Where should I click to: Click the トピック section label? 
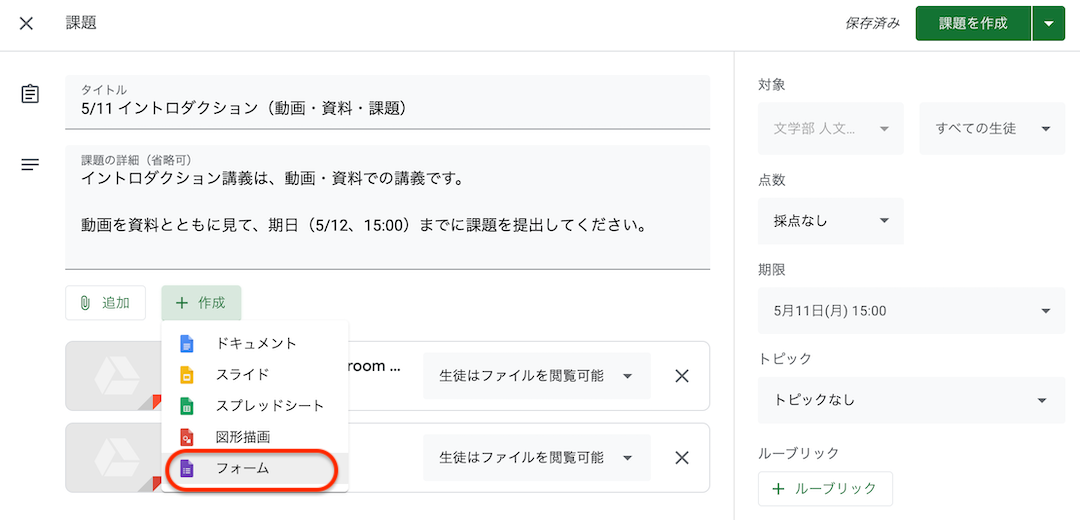pyautogui.click(x=785, y=358)
